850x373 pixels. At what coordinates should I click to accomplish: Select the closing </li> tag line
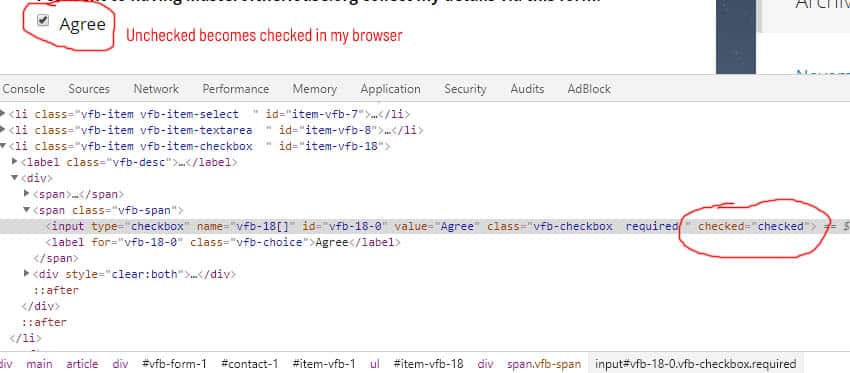pos(25,338)
